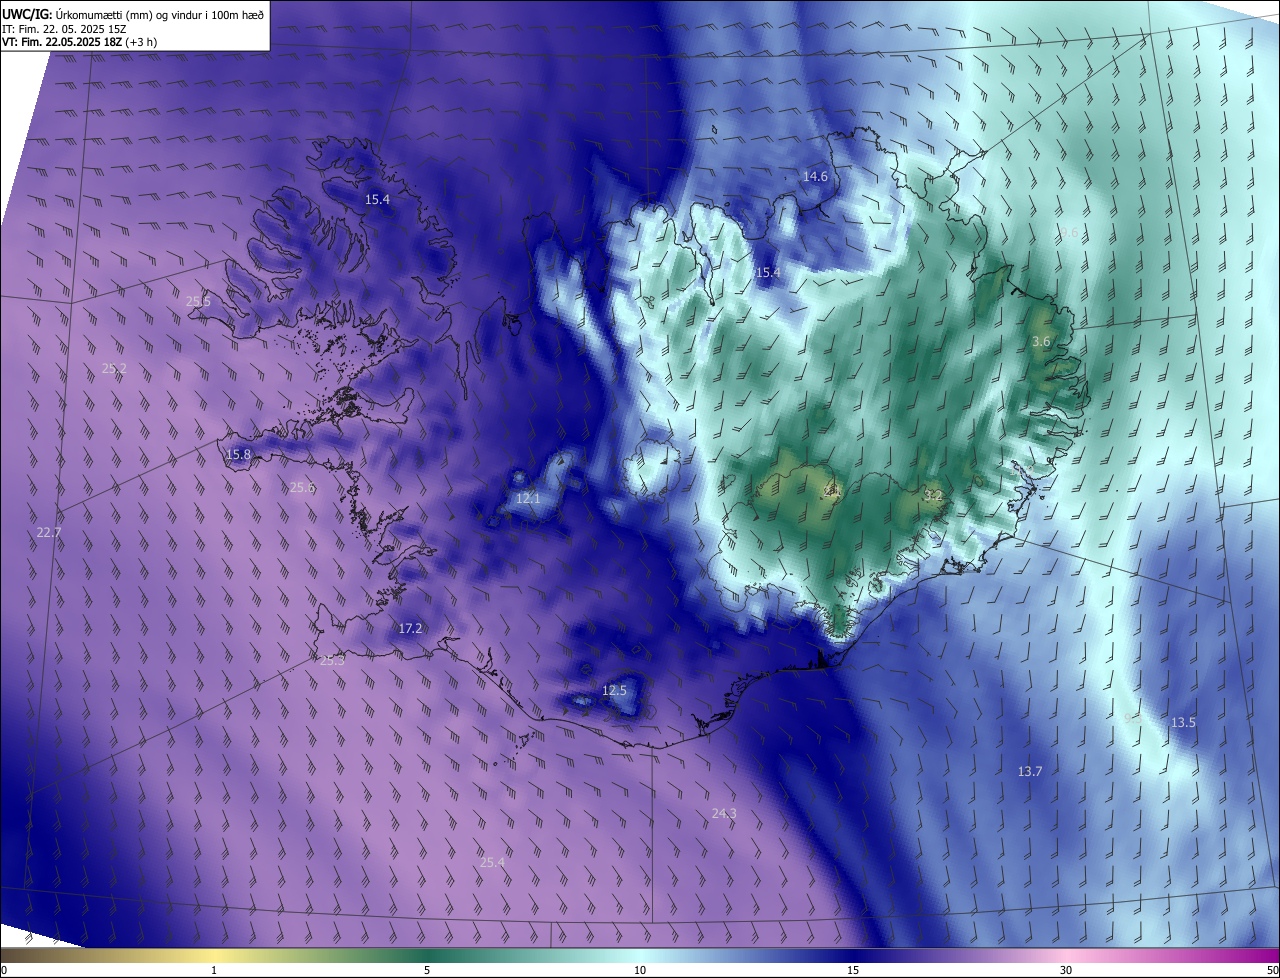This screenshot has height=978, width=1280.
Task: Click the 25.6 value label
Action: [x=302, y=487]
